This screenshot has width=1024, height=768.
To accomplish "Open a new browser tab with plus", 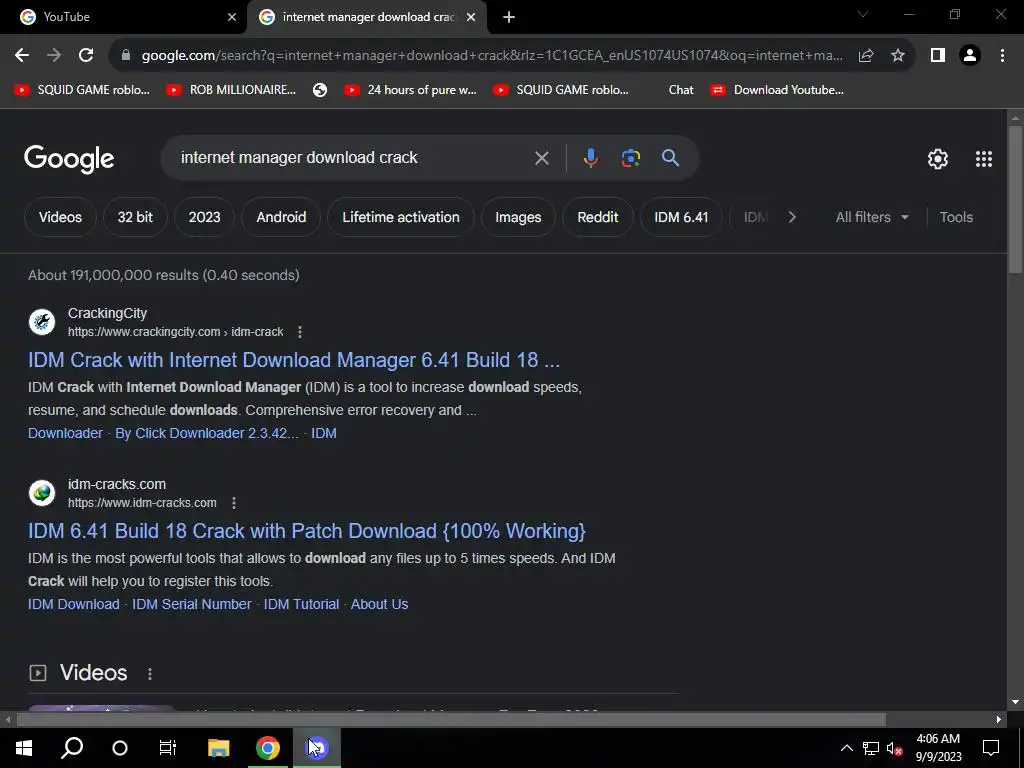I will 509,18.
